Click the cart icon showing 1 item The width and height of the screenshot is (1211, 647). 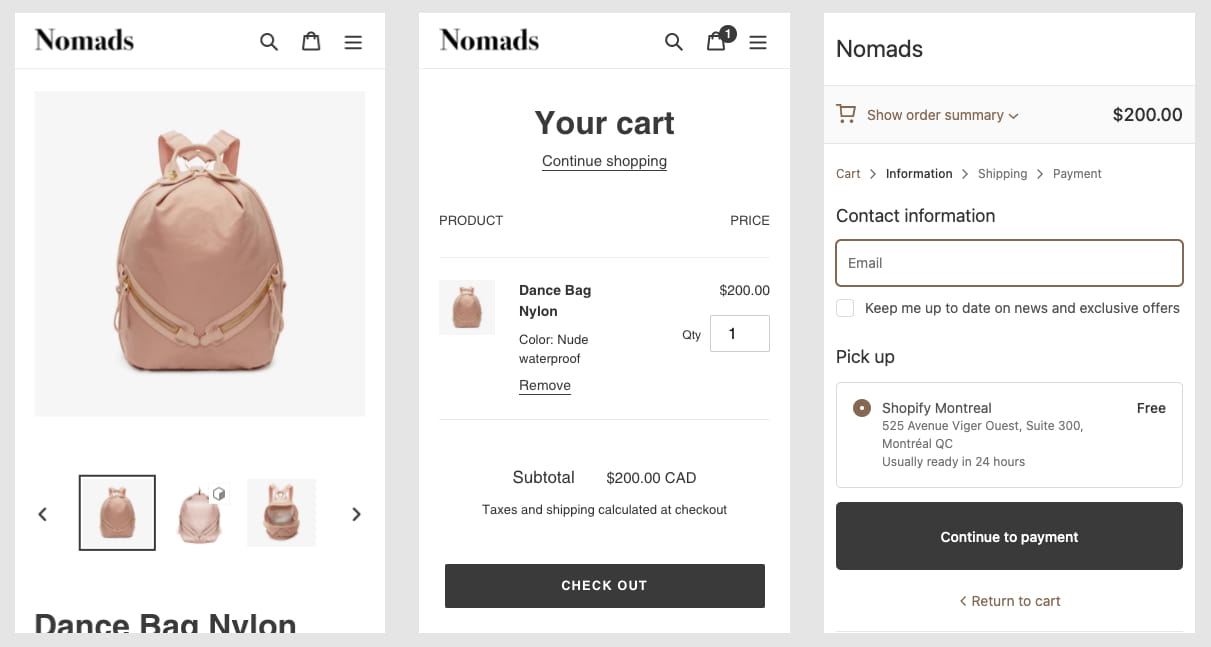[x=717, y=42]
